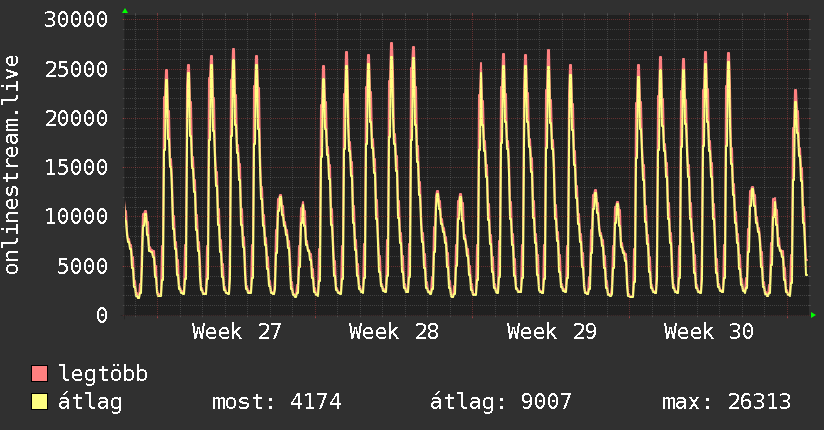Click the yellow átlag legend color swatch
This screenshot has height=430, width=824.
[39, 402]
